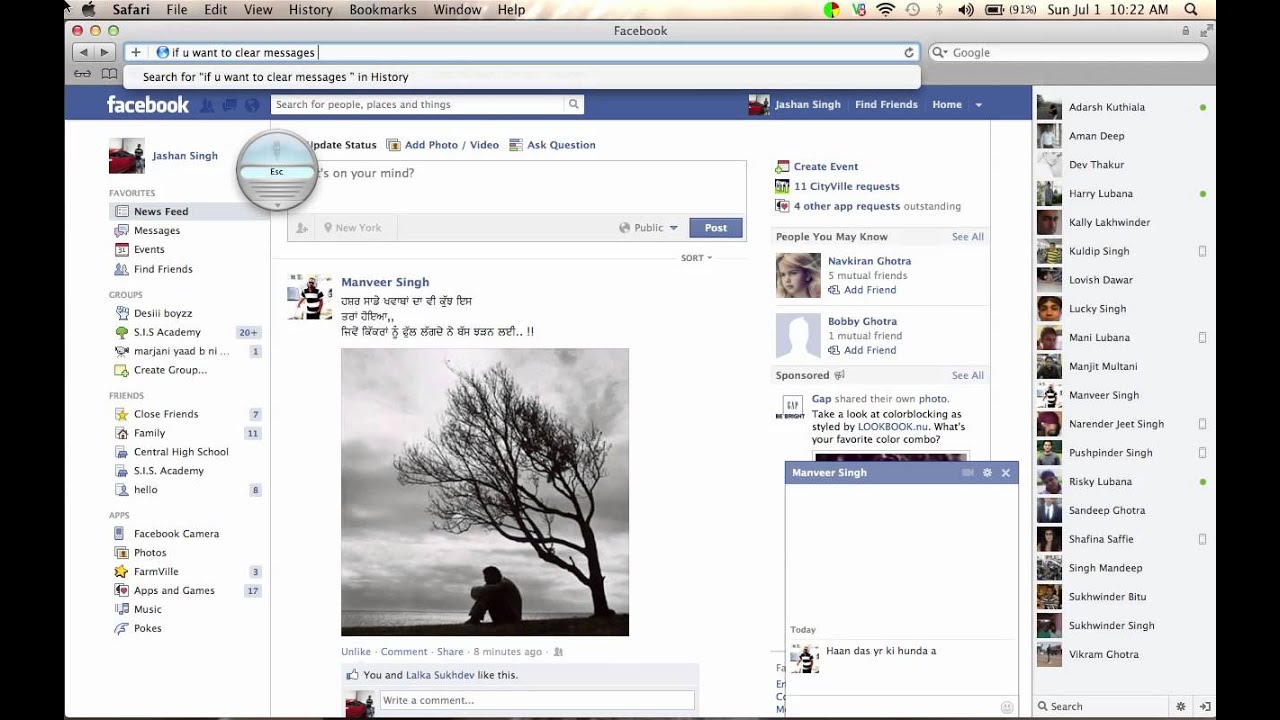Screen dimensions: 1280x720
Task: Open the Close Friends list
Action: click(x=166, y=414)
